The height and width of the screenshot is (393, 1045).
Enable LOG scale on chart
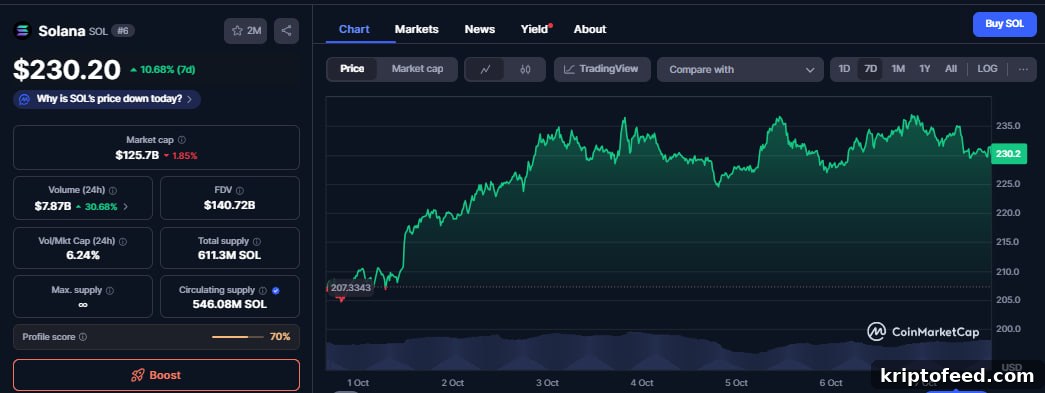coord(987,69)
